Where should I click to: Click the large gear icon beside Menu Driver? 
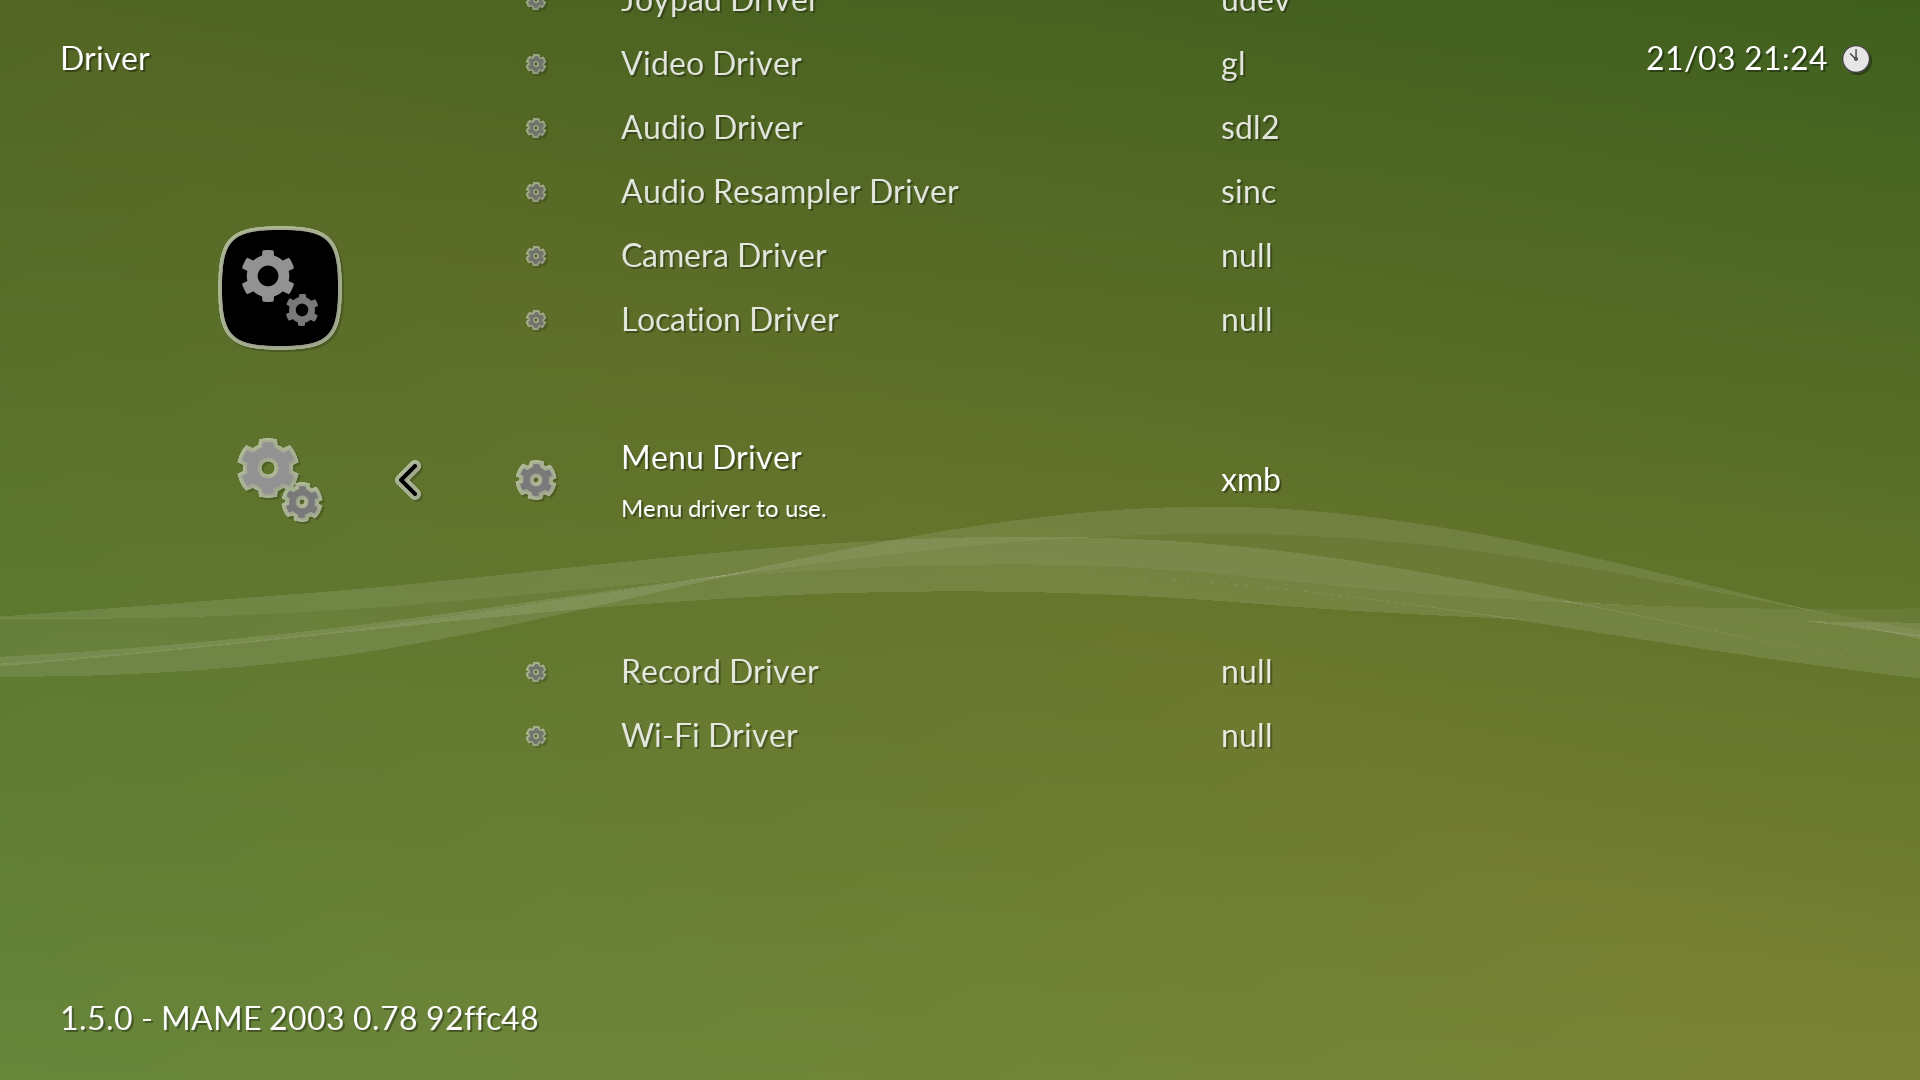[536, 480]
